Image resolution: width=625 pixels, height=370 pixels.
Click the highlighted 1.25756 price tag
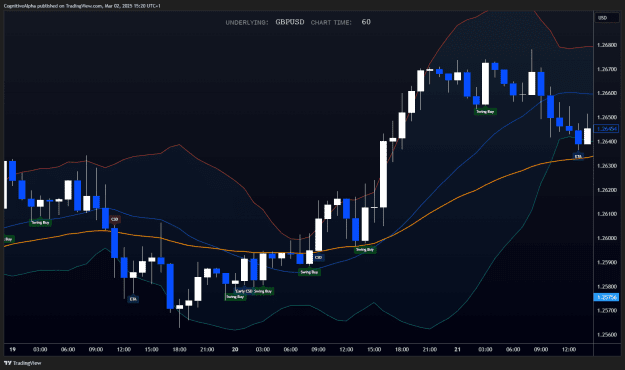(x=606, y=297)
